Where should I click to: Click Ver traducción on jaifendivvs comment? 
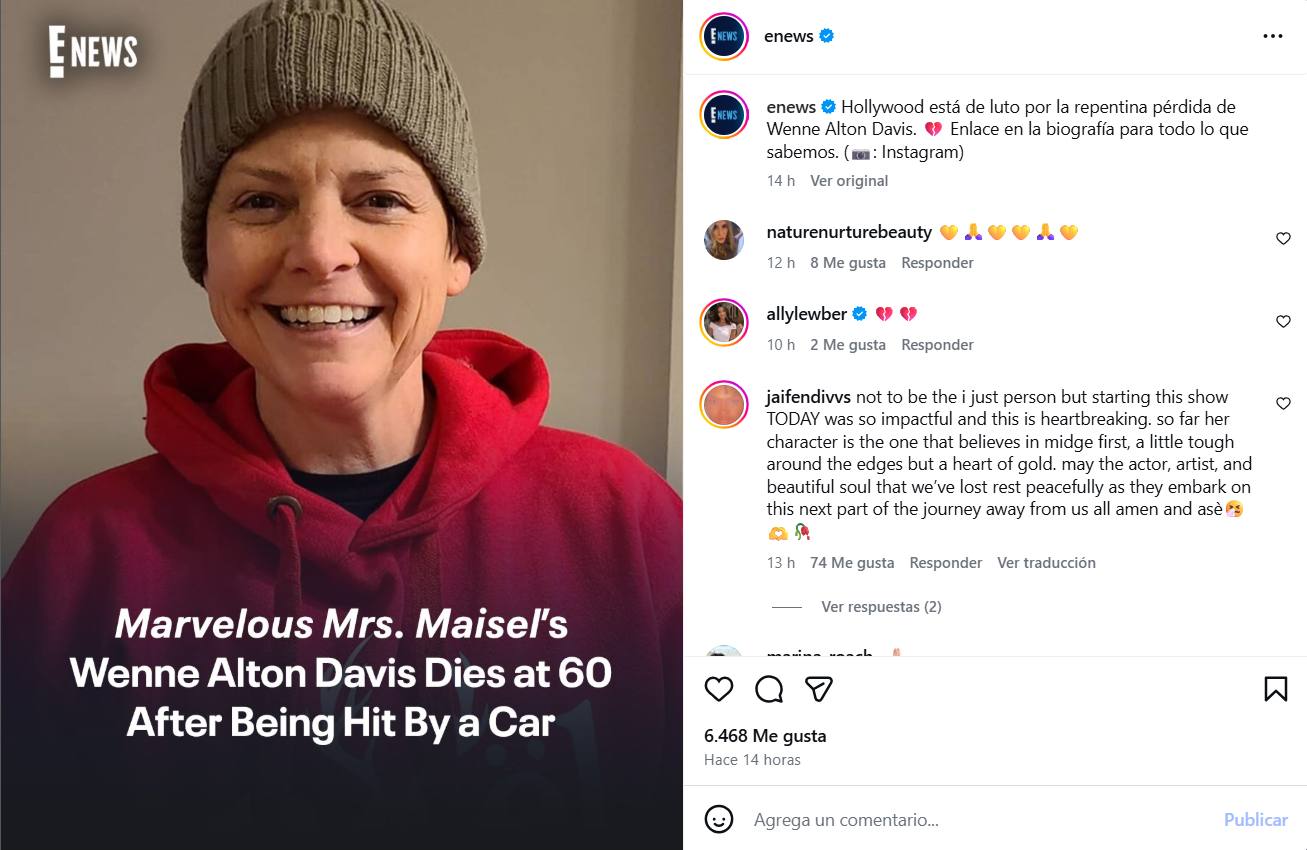pos(1046,563)
